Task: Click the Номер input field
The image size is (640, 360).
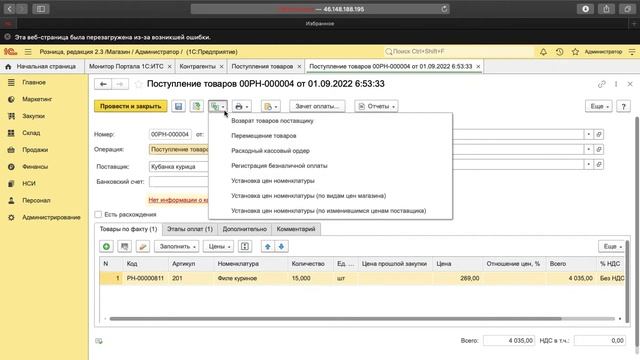Action: [170, 134]
